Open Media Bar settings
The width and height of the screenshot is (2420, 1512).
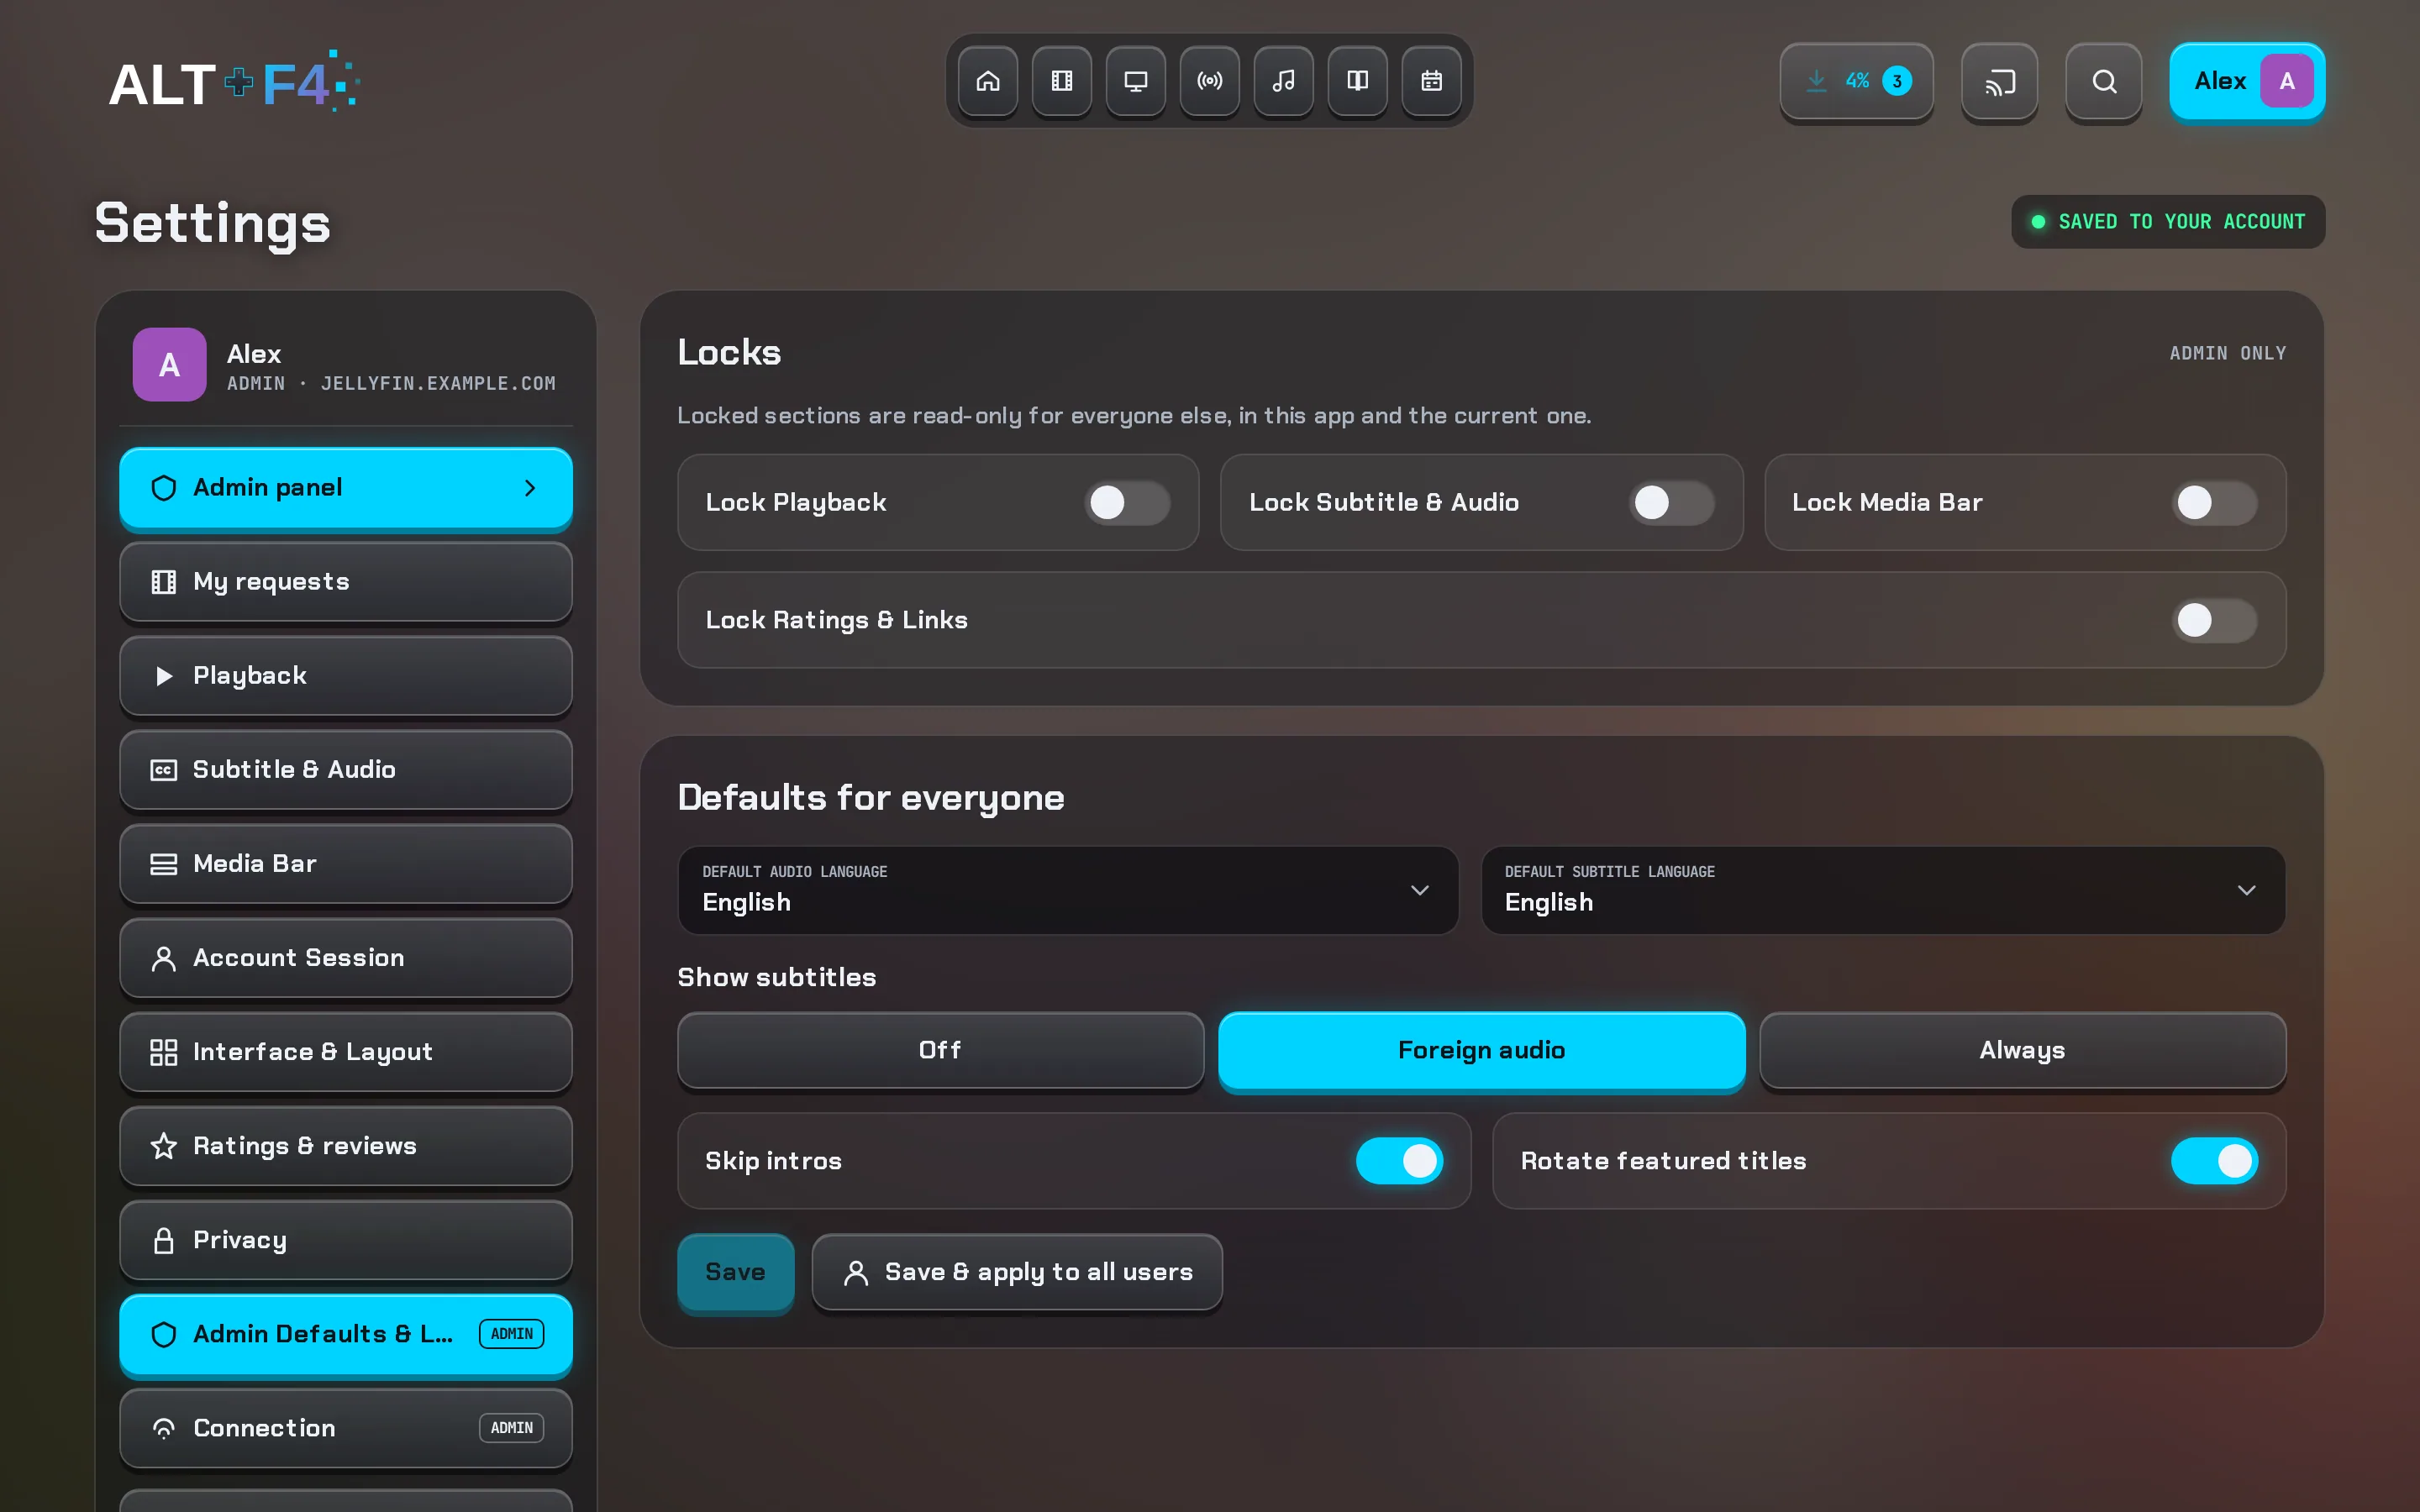[x=346, y=863]
